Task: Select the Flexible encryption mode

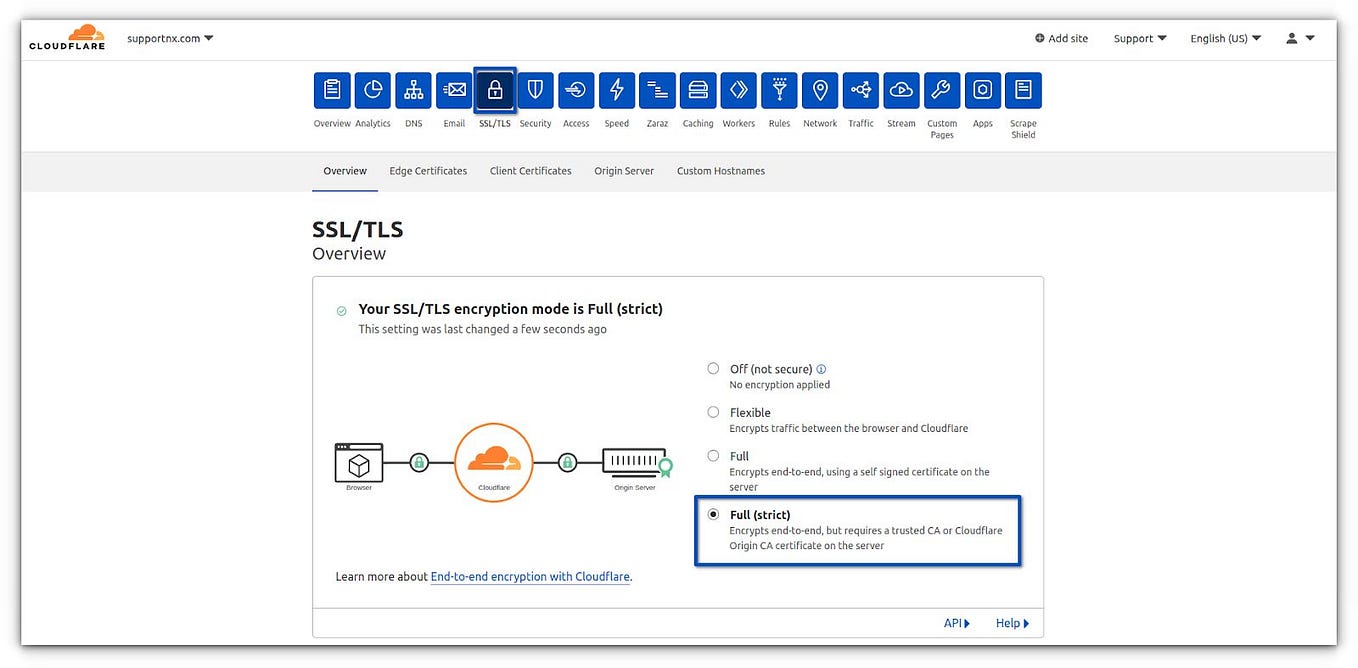Action: click(713, 411)
